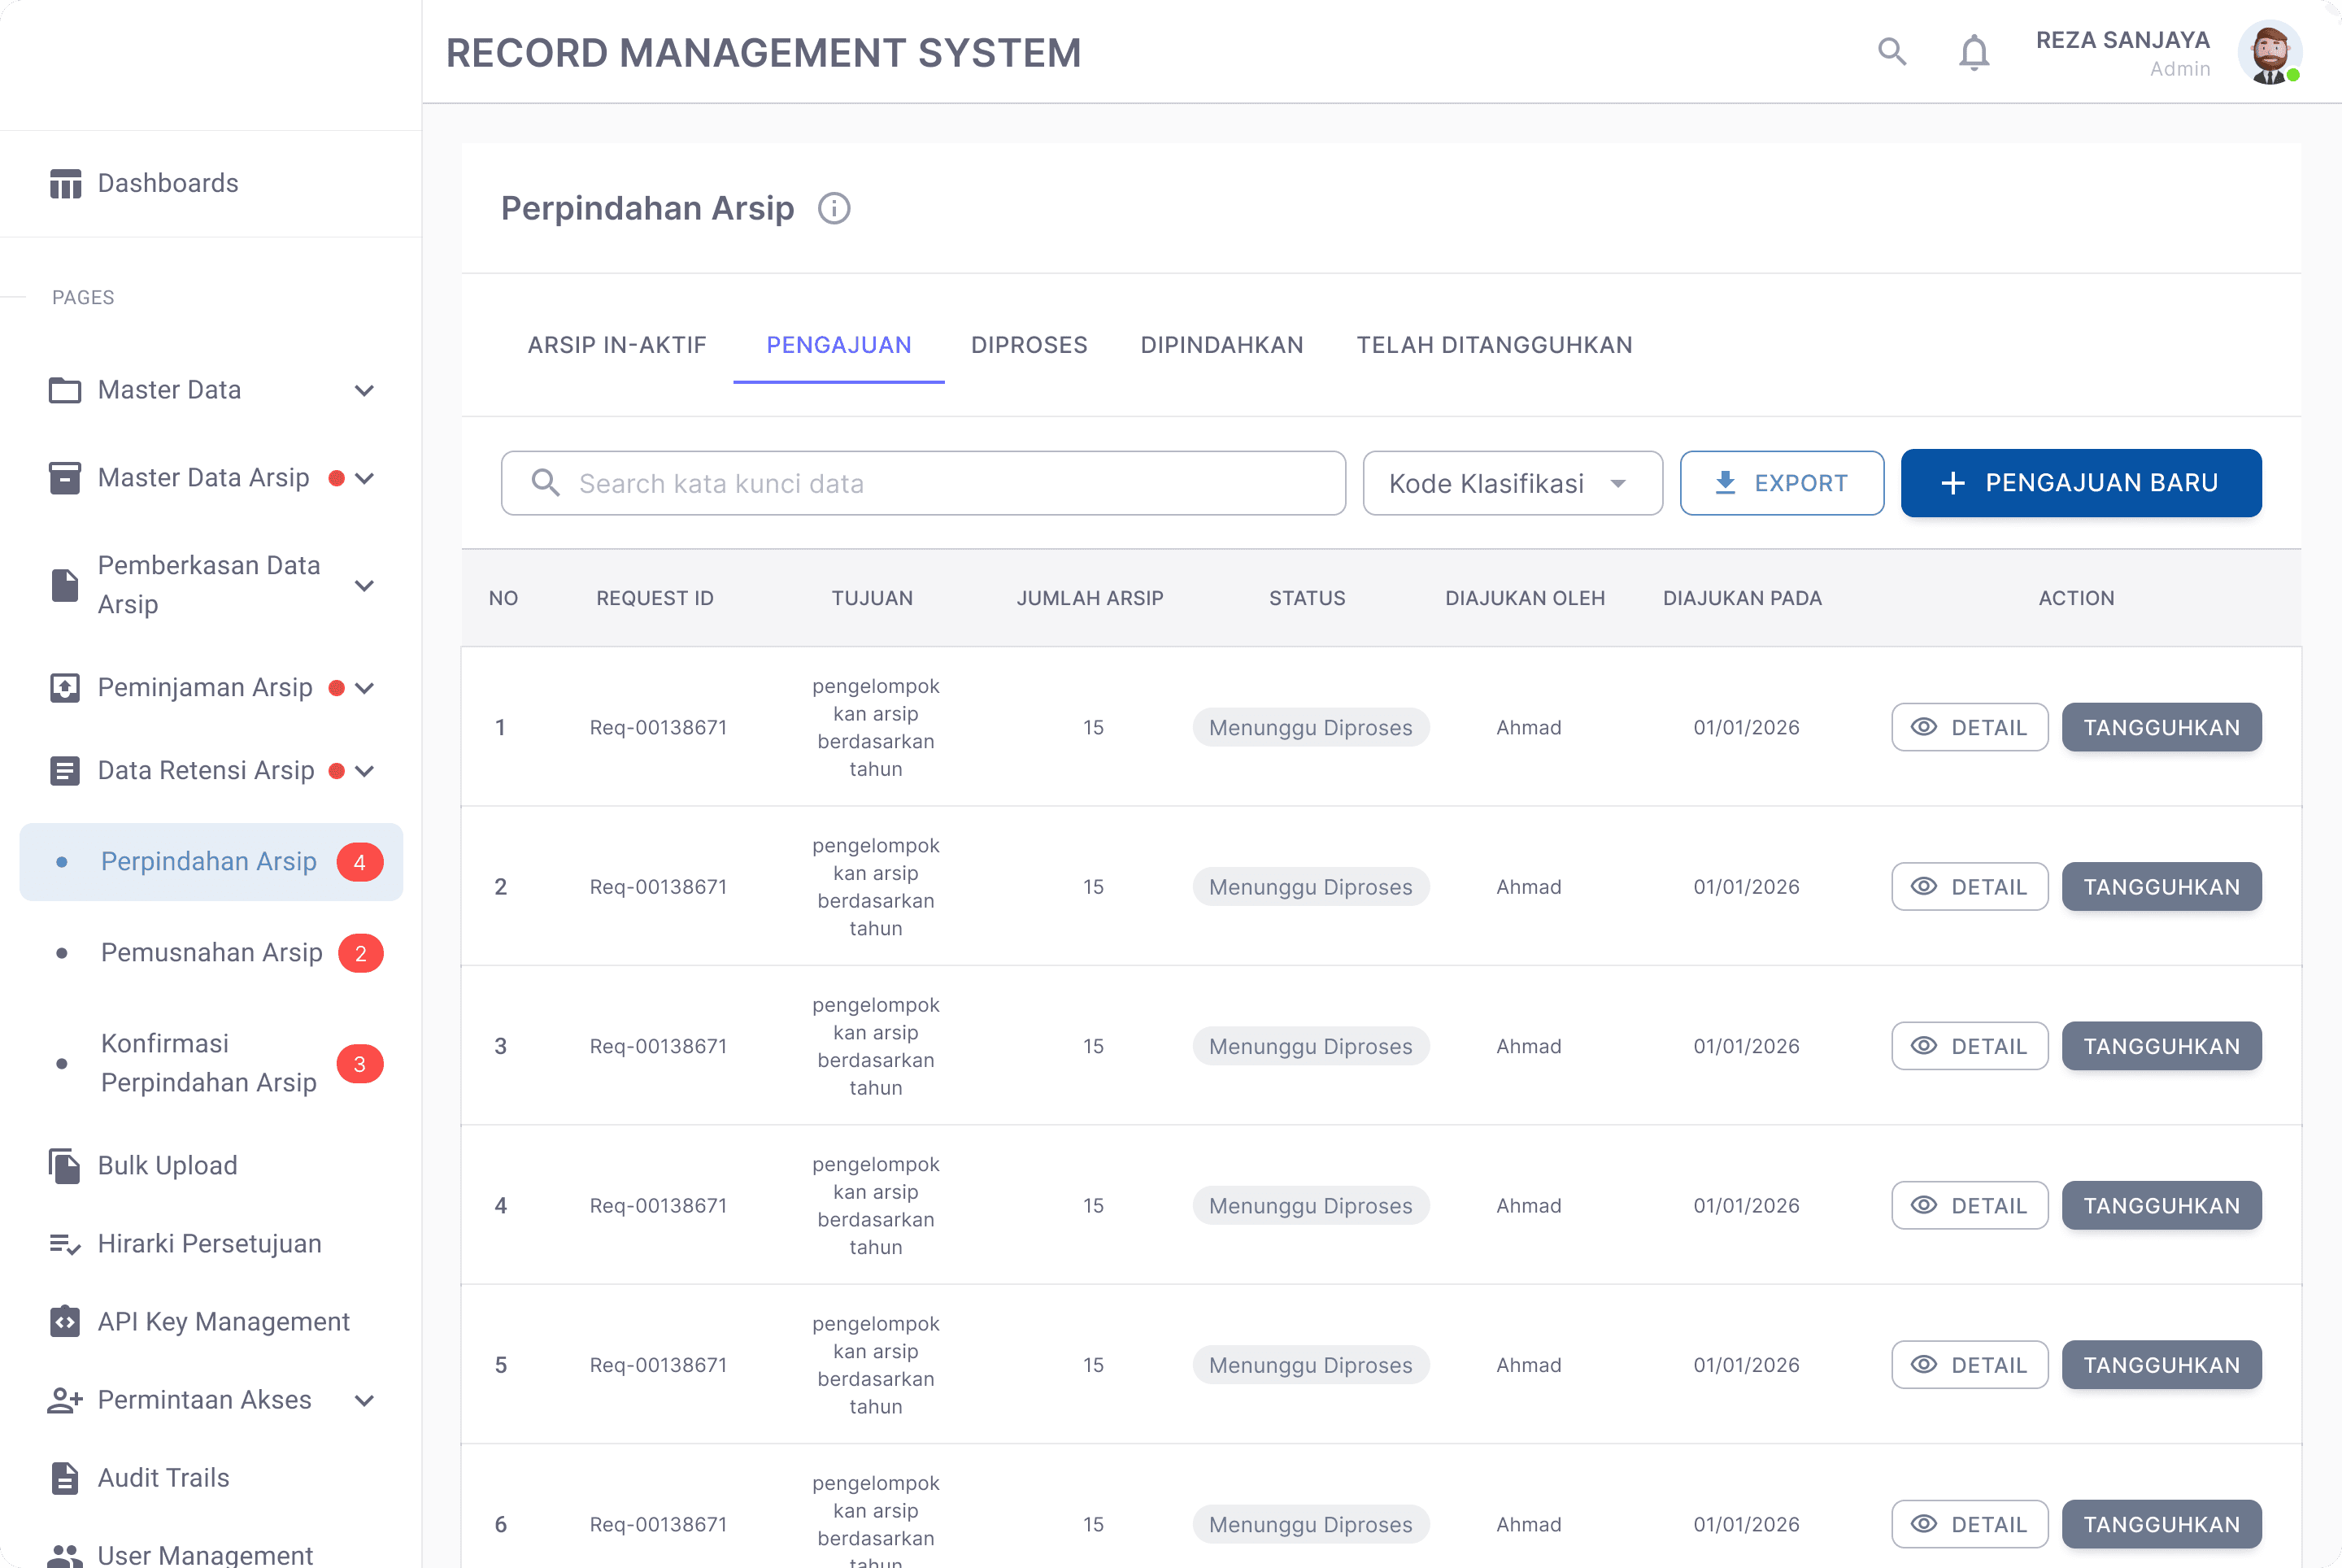View Detail for row 5
Screen dimensions: 2342x1568
(x=1969, y=1365)
